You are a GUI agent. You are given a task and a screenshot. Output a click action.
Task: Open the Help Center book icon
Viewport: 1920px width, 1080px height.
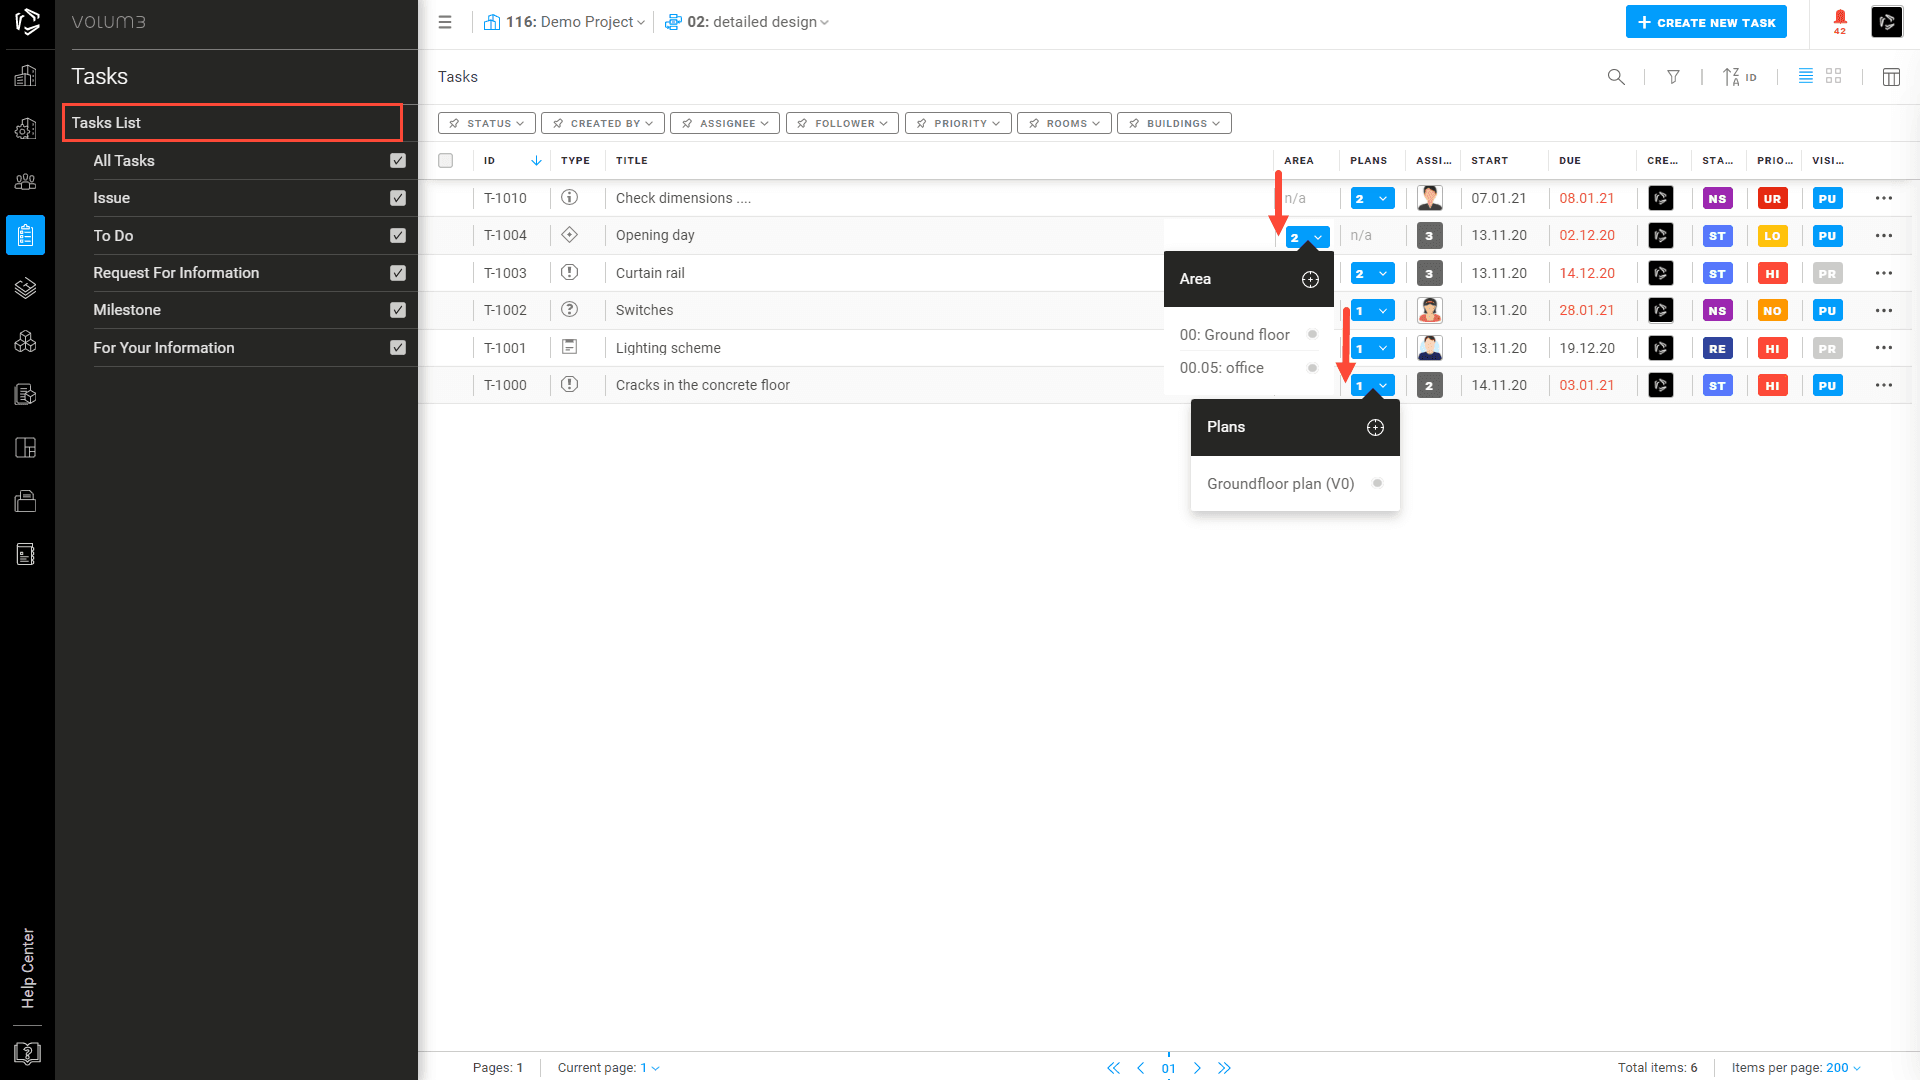pos(27,1053)
